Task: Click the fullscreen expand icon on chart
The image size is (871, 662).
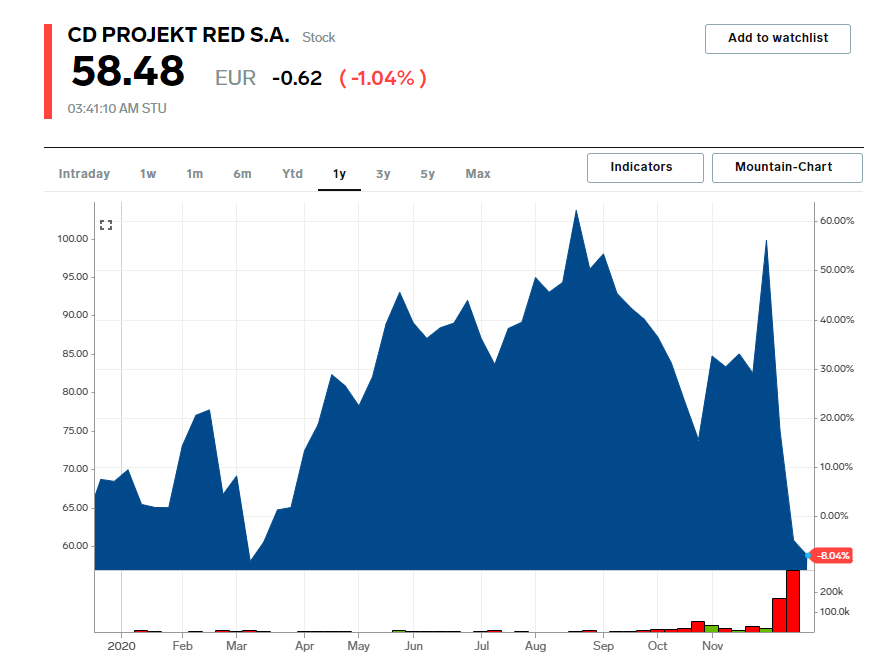Action: pyautogui.click(x=106, y=225)
